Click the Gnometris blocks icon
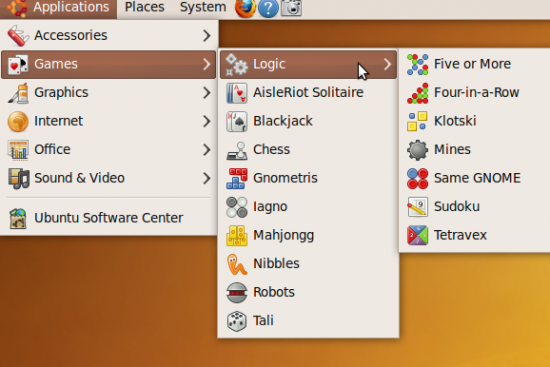 pyautogui.click(x=237, y=179)
